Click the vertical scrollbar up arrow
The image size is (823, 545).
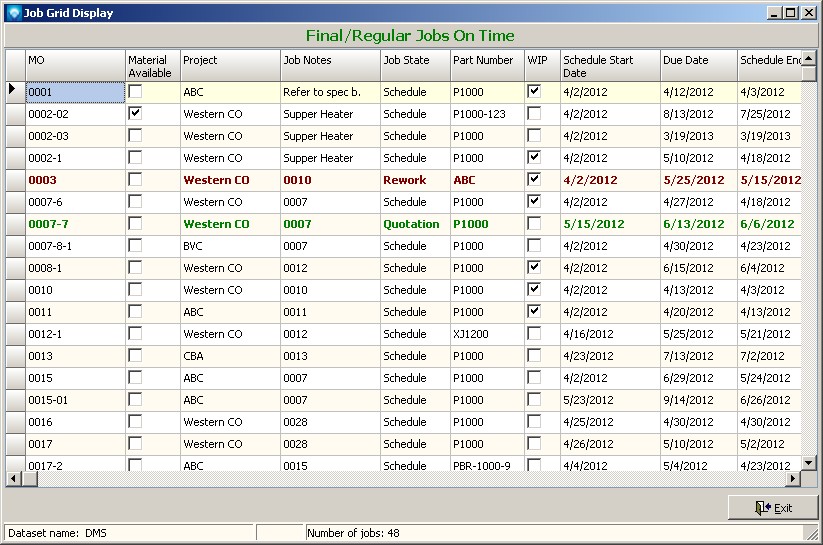pos(809,58)
